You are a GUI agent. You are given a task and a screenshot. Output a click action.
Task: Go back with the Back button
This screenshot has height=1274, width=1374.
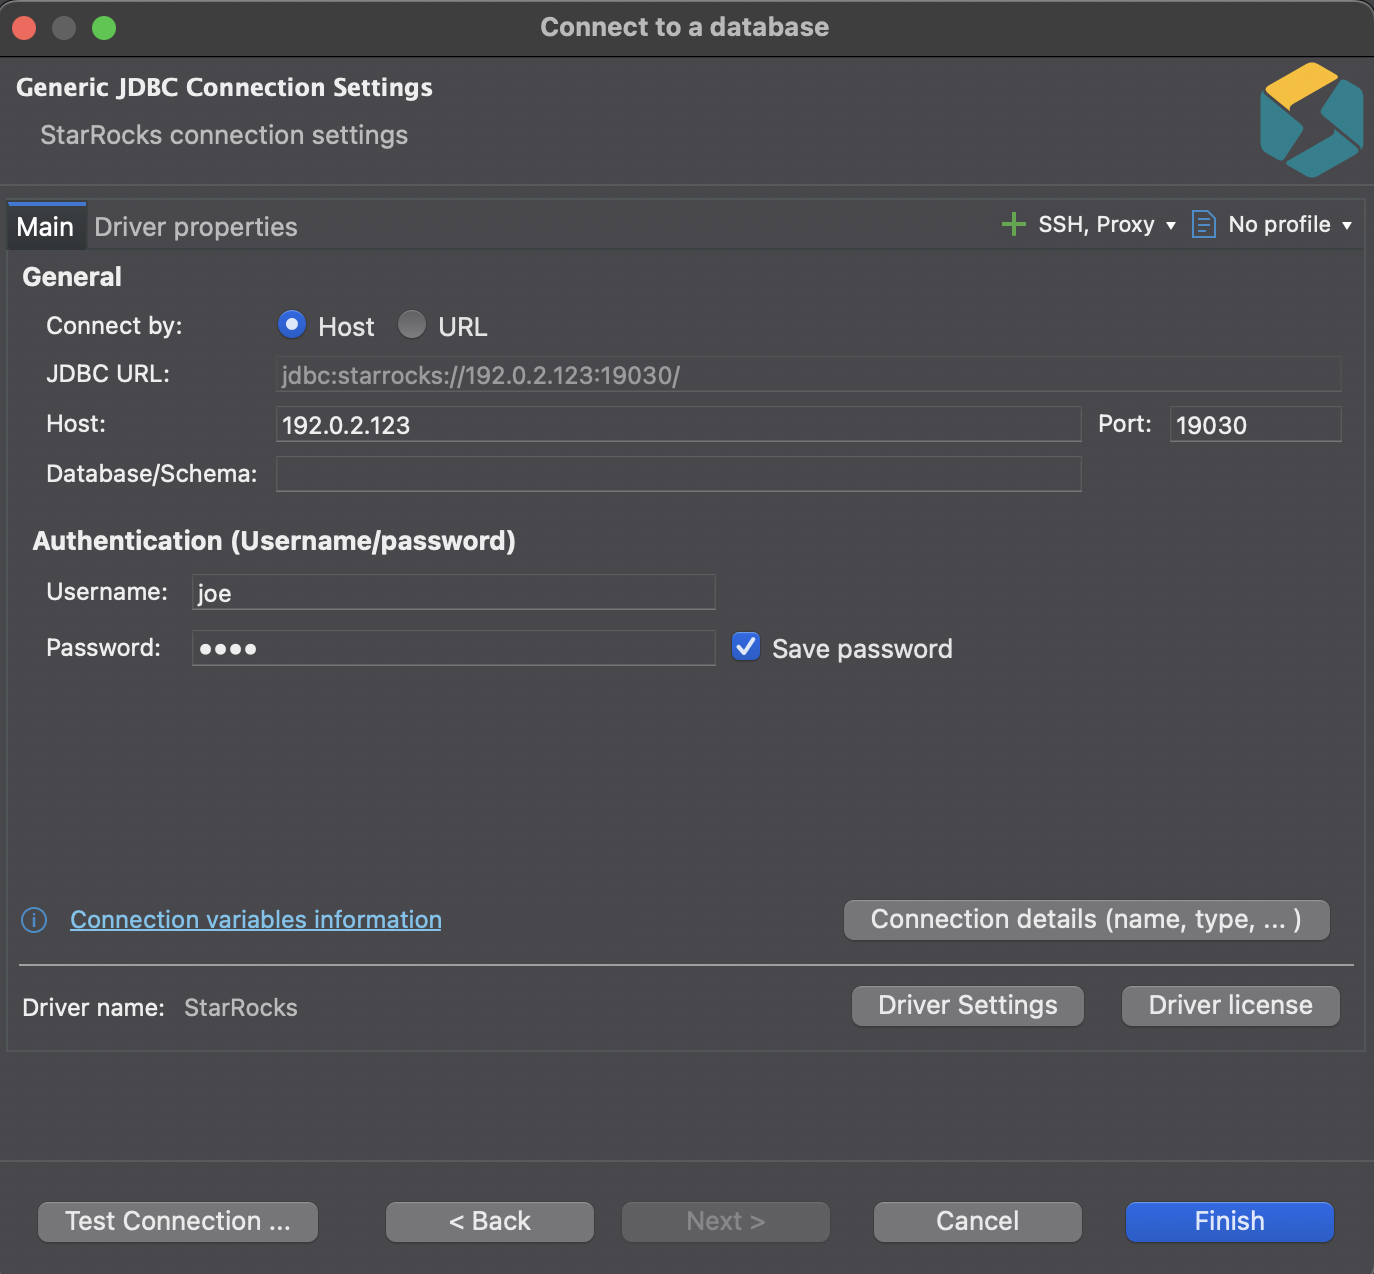pyautogui.click(x=490, y=1222)
